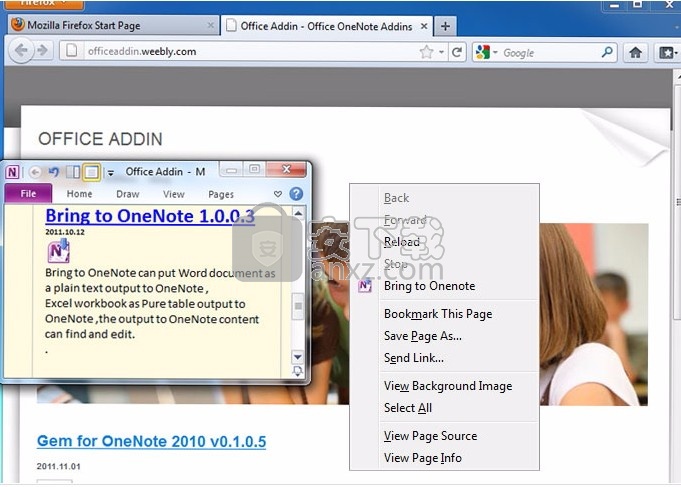Click the OneNote vertical scrollbar thumb
The image size is (681, 487).
pos(298,306)
